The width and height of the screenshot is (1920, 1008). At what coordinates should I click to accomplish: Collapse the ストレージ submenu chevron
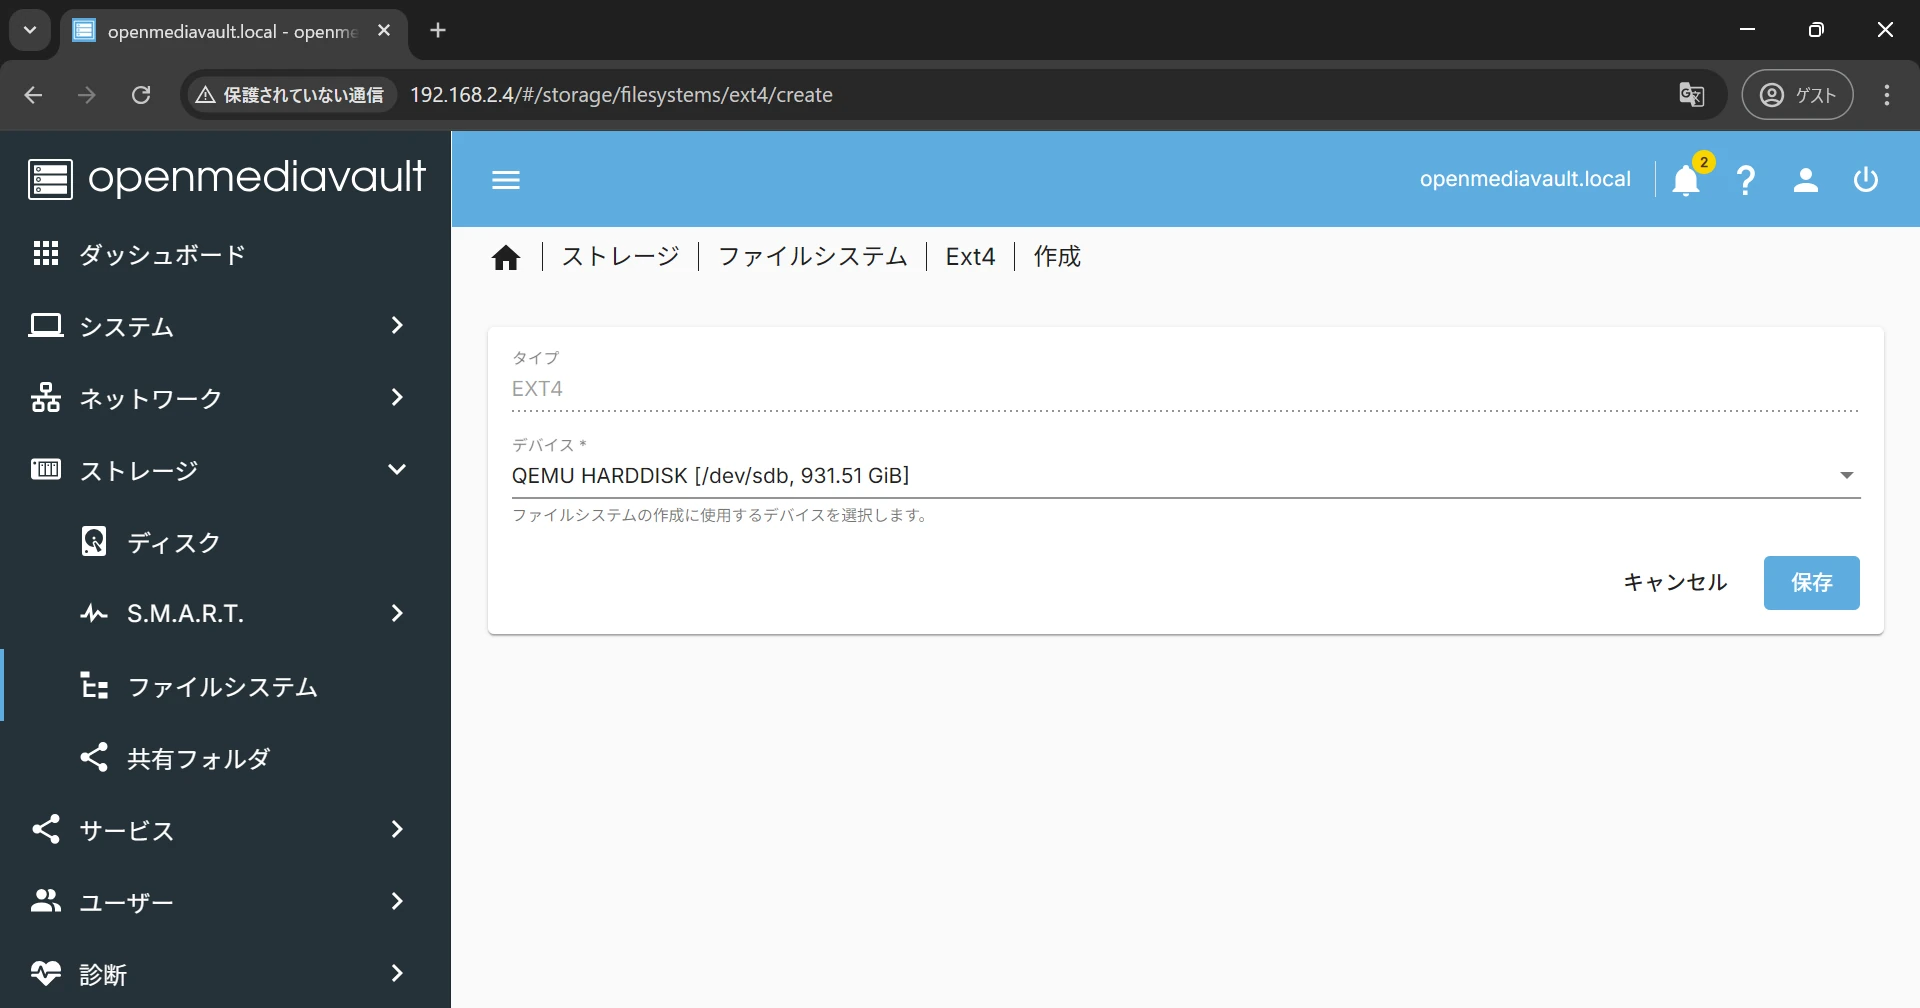[397, 470]
